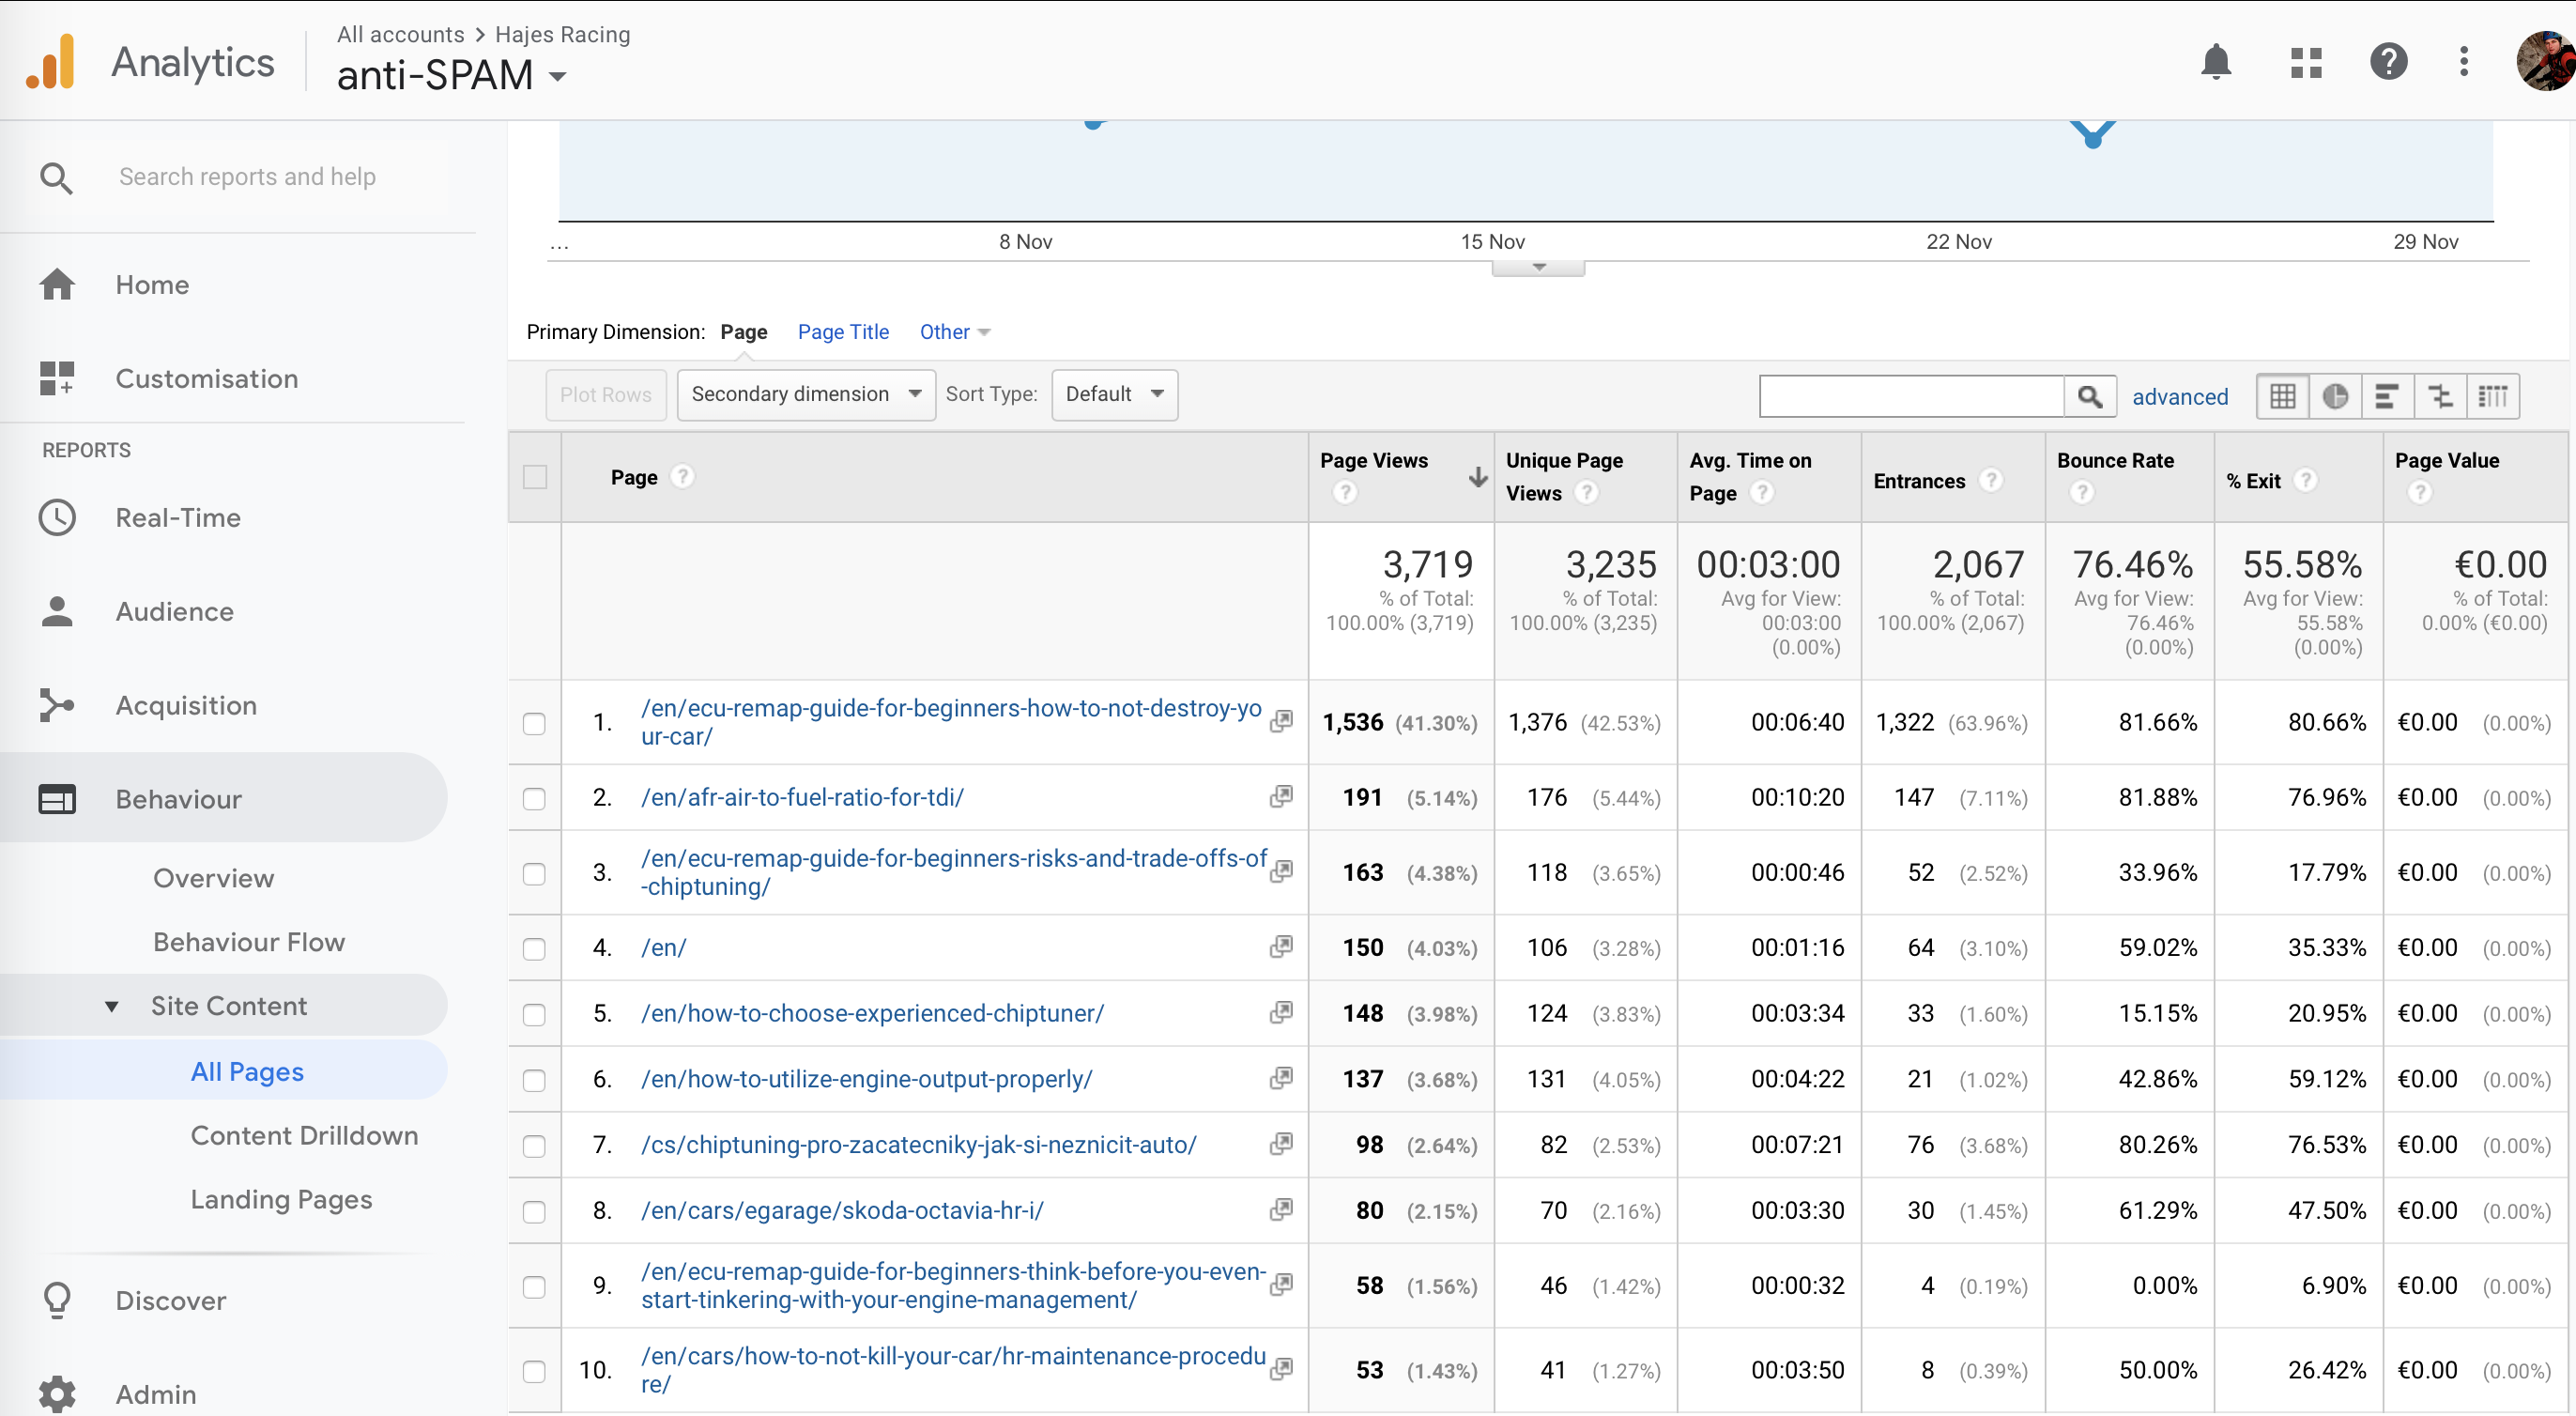Open the Sort Type Default dropdown
2576x1416 pixels.
[x=1113, y=394]
